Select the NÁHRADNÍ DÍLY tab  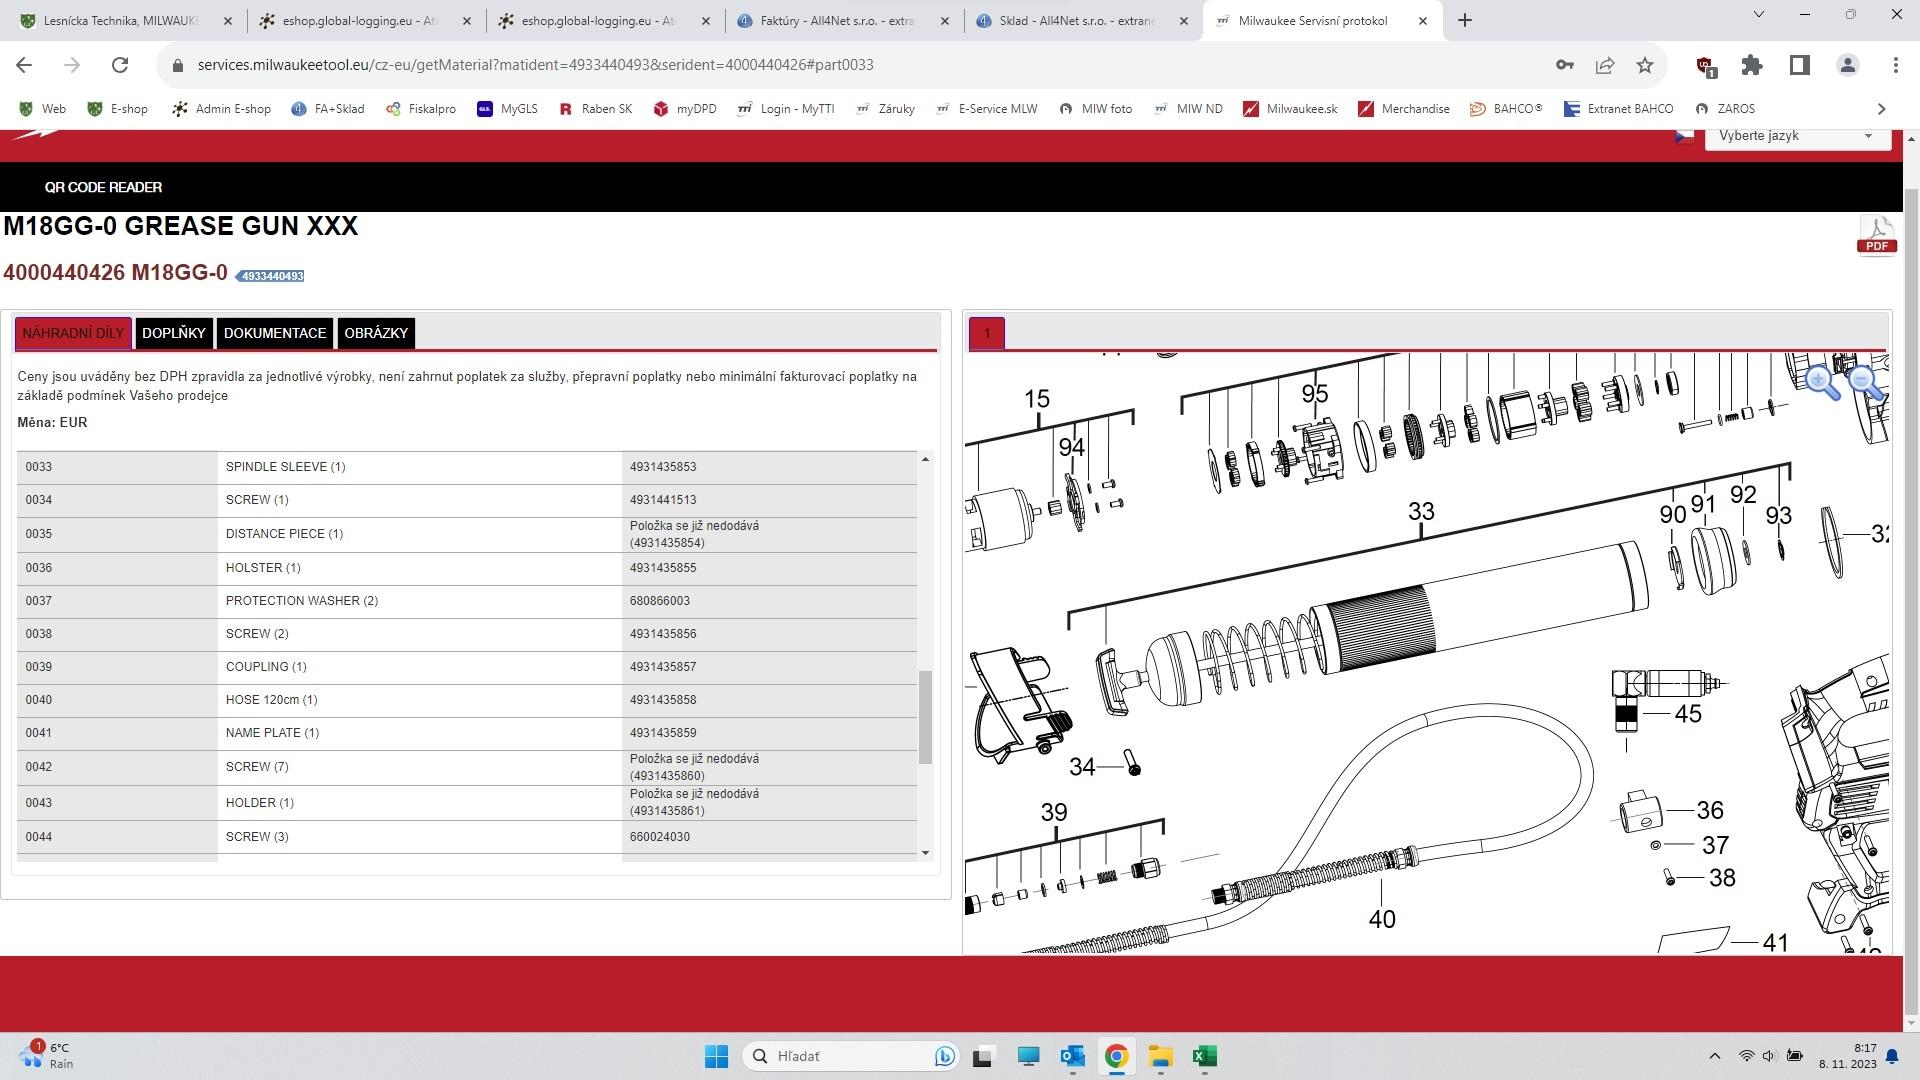click(x=73, y=333)
